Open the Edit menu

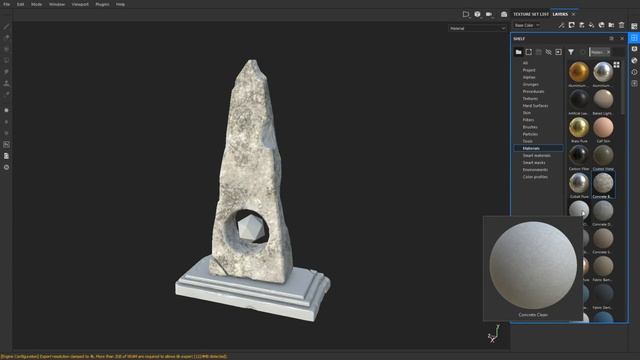click(x=20, y=4)
